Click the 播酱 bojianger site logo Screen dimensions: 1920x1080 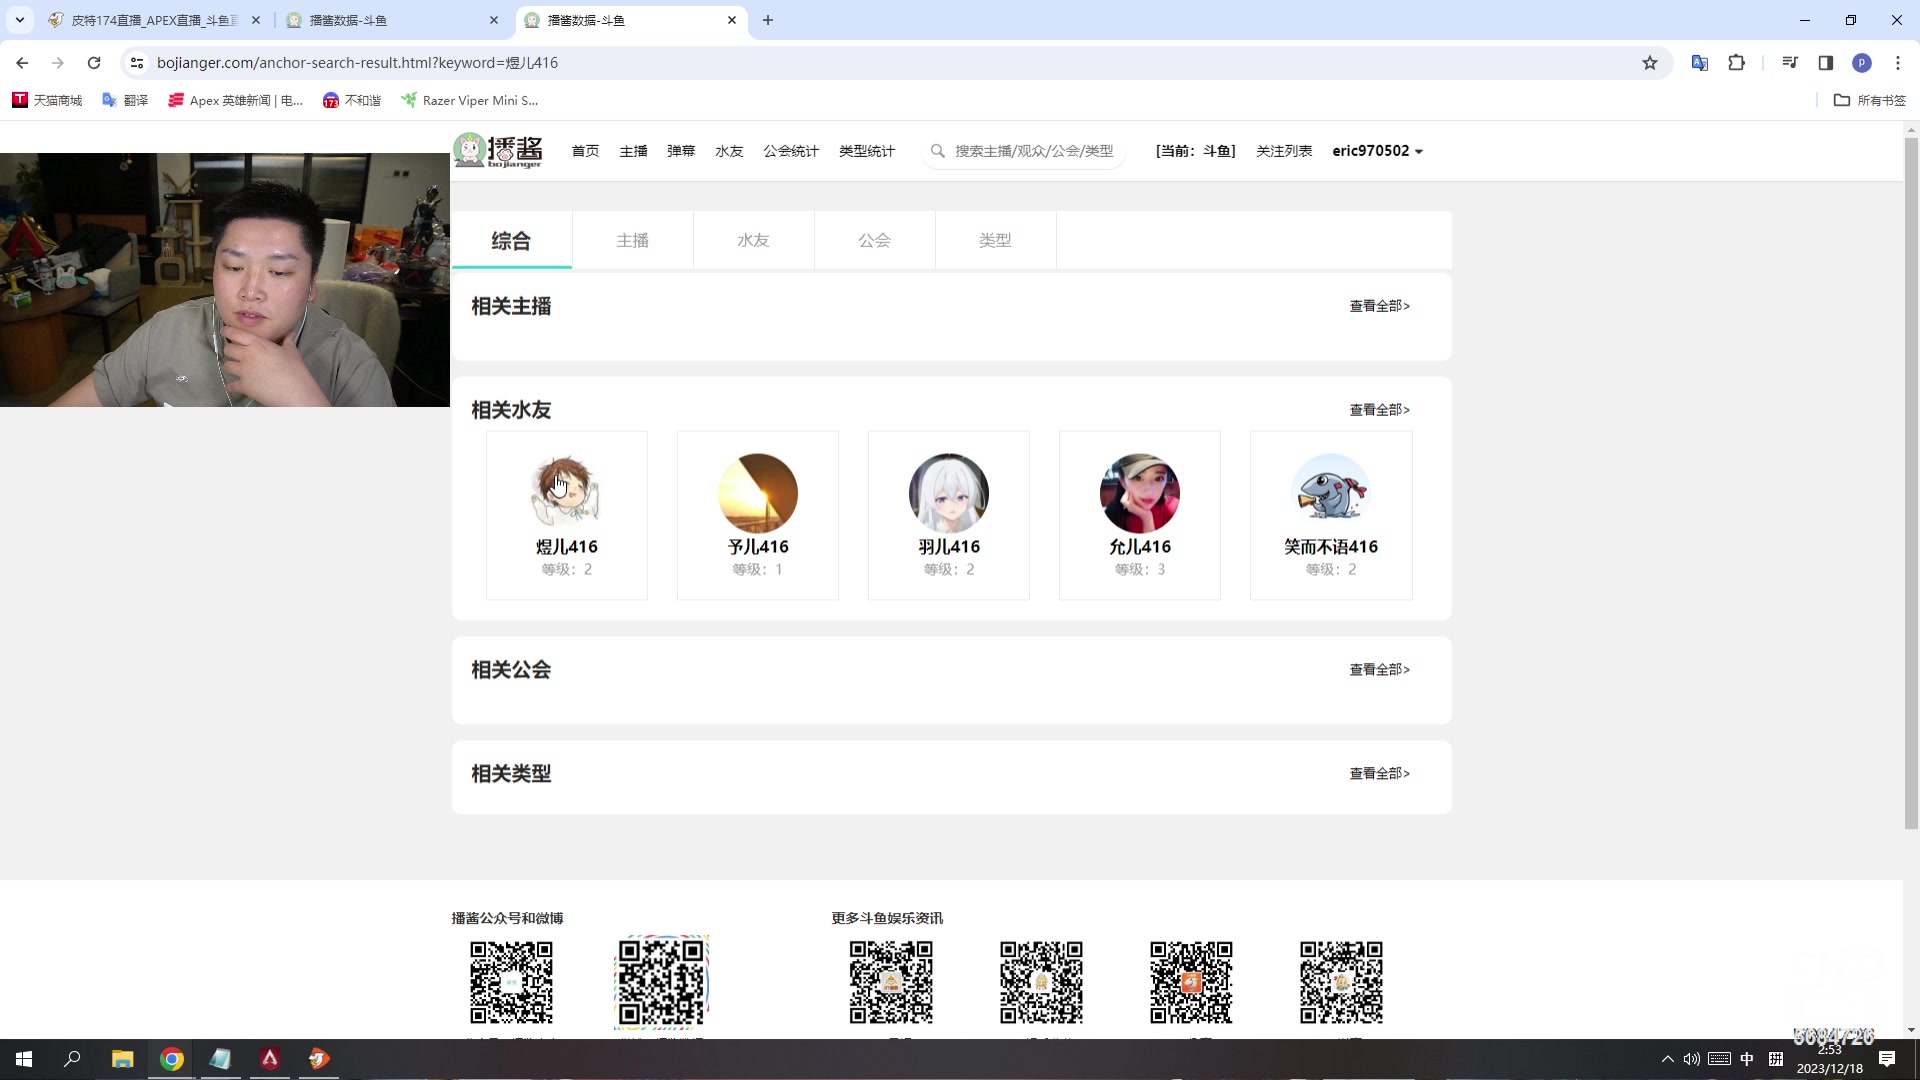click(498, 151)
